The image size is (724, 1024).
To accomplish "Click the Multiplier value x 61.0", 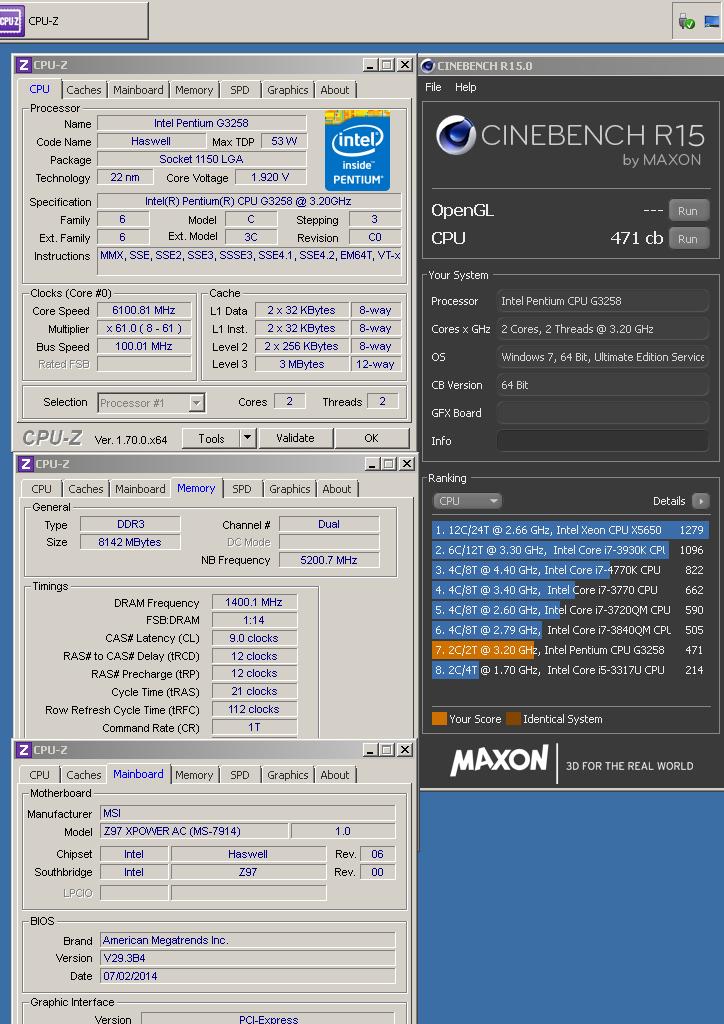I will 144,328.
